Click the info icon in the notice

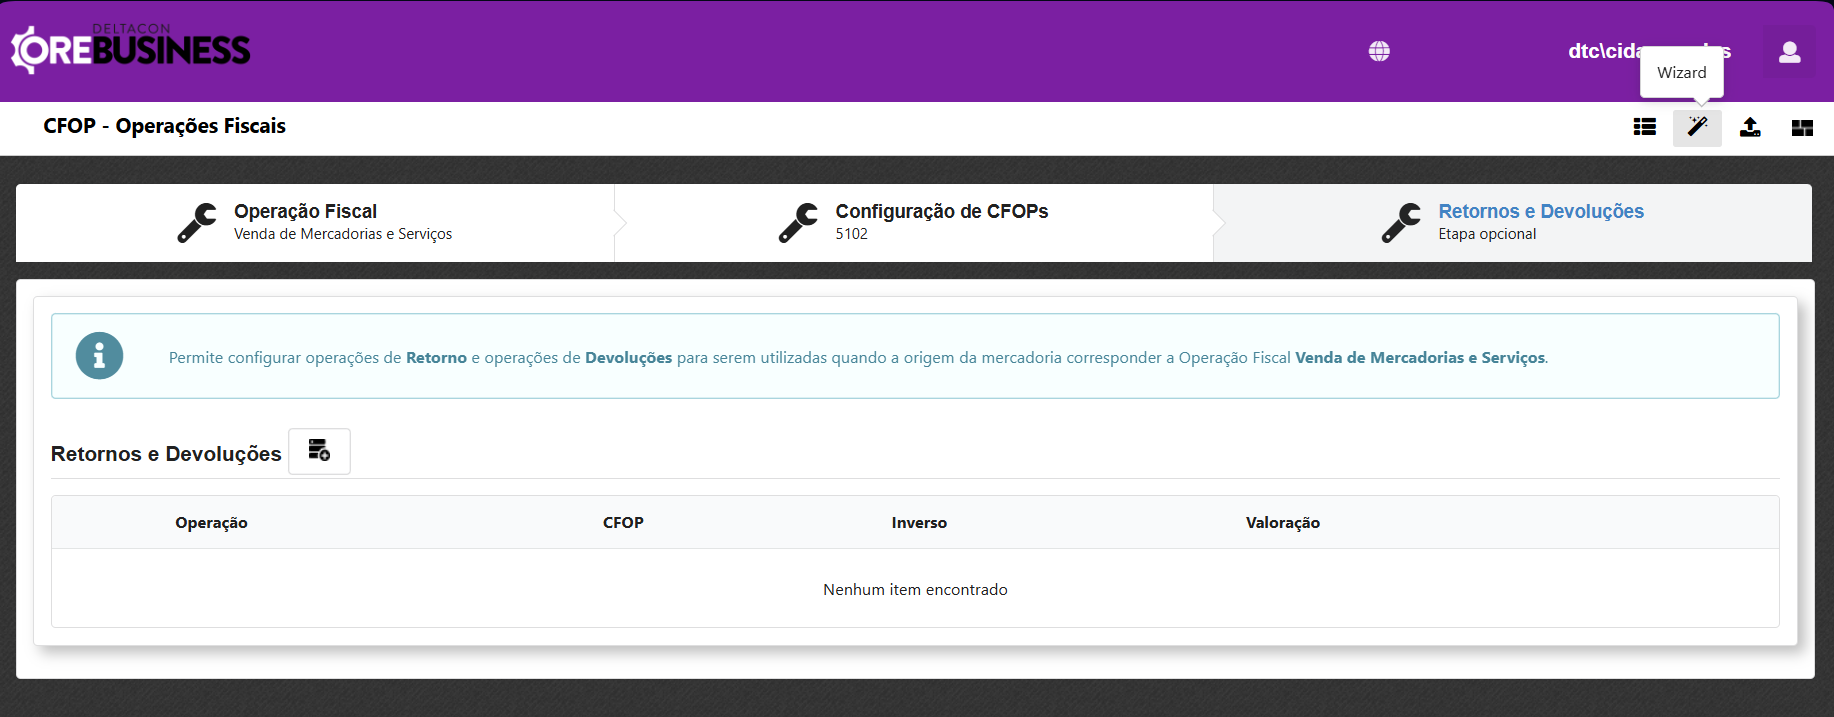(x=99, y=356)
